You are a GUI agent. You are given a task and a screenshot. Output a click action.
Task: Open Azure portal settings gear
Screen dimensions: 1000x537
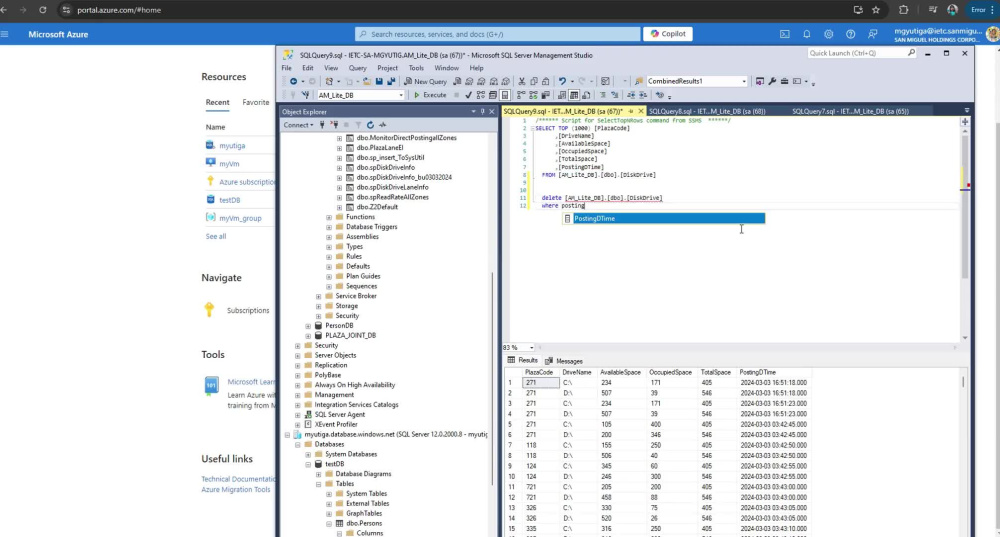click(828, 34)
